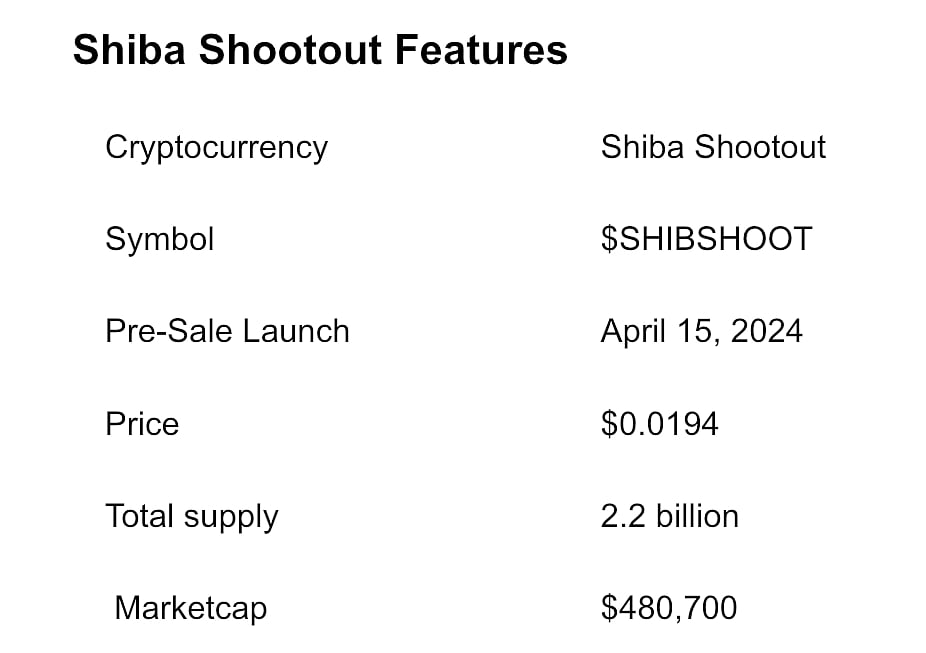926x653 pixels.
Task: Select the $480,700 marketcap value
Action: coord(669,608)
